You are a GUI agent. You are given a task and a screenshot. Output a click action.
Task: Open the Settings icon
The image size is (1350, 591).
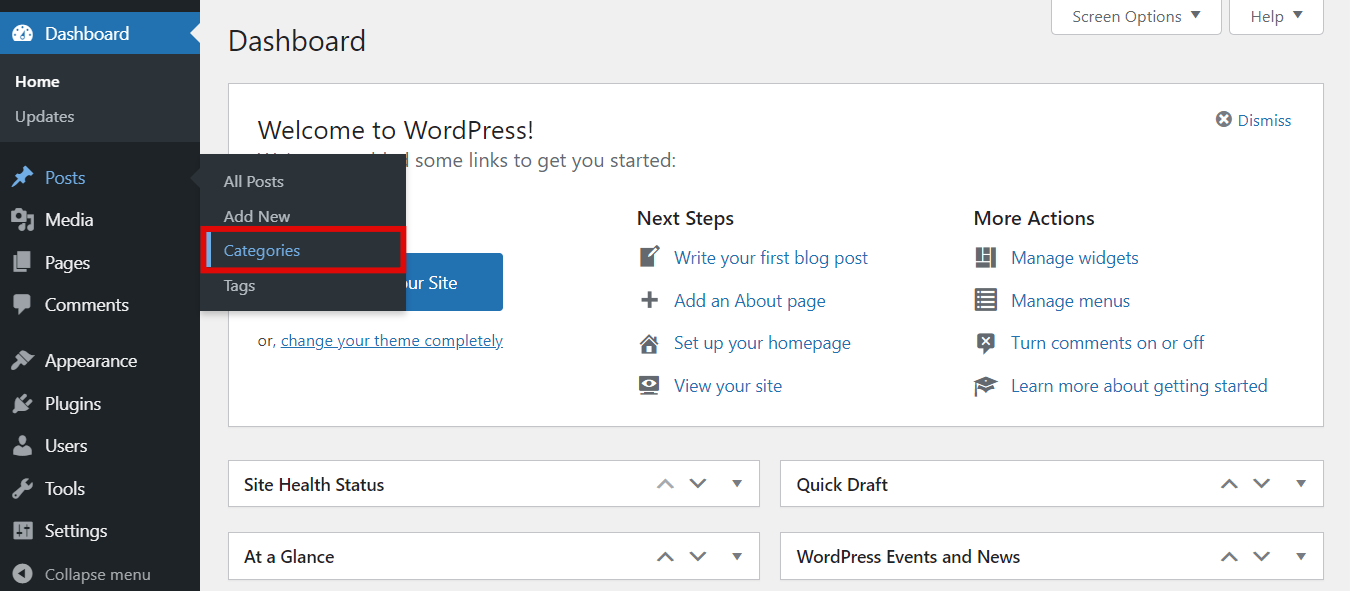pyautogui.click(x=24, y=530)
